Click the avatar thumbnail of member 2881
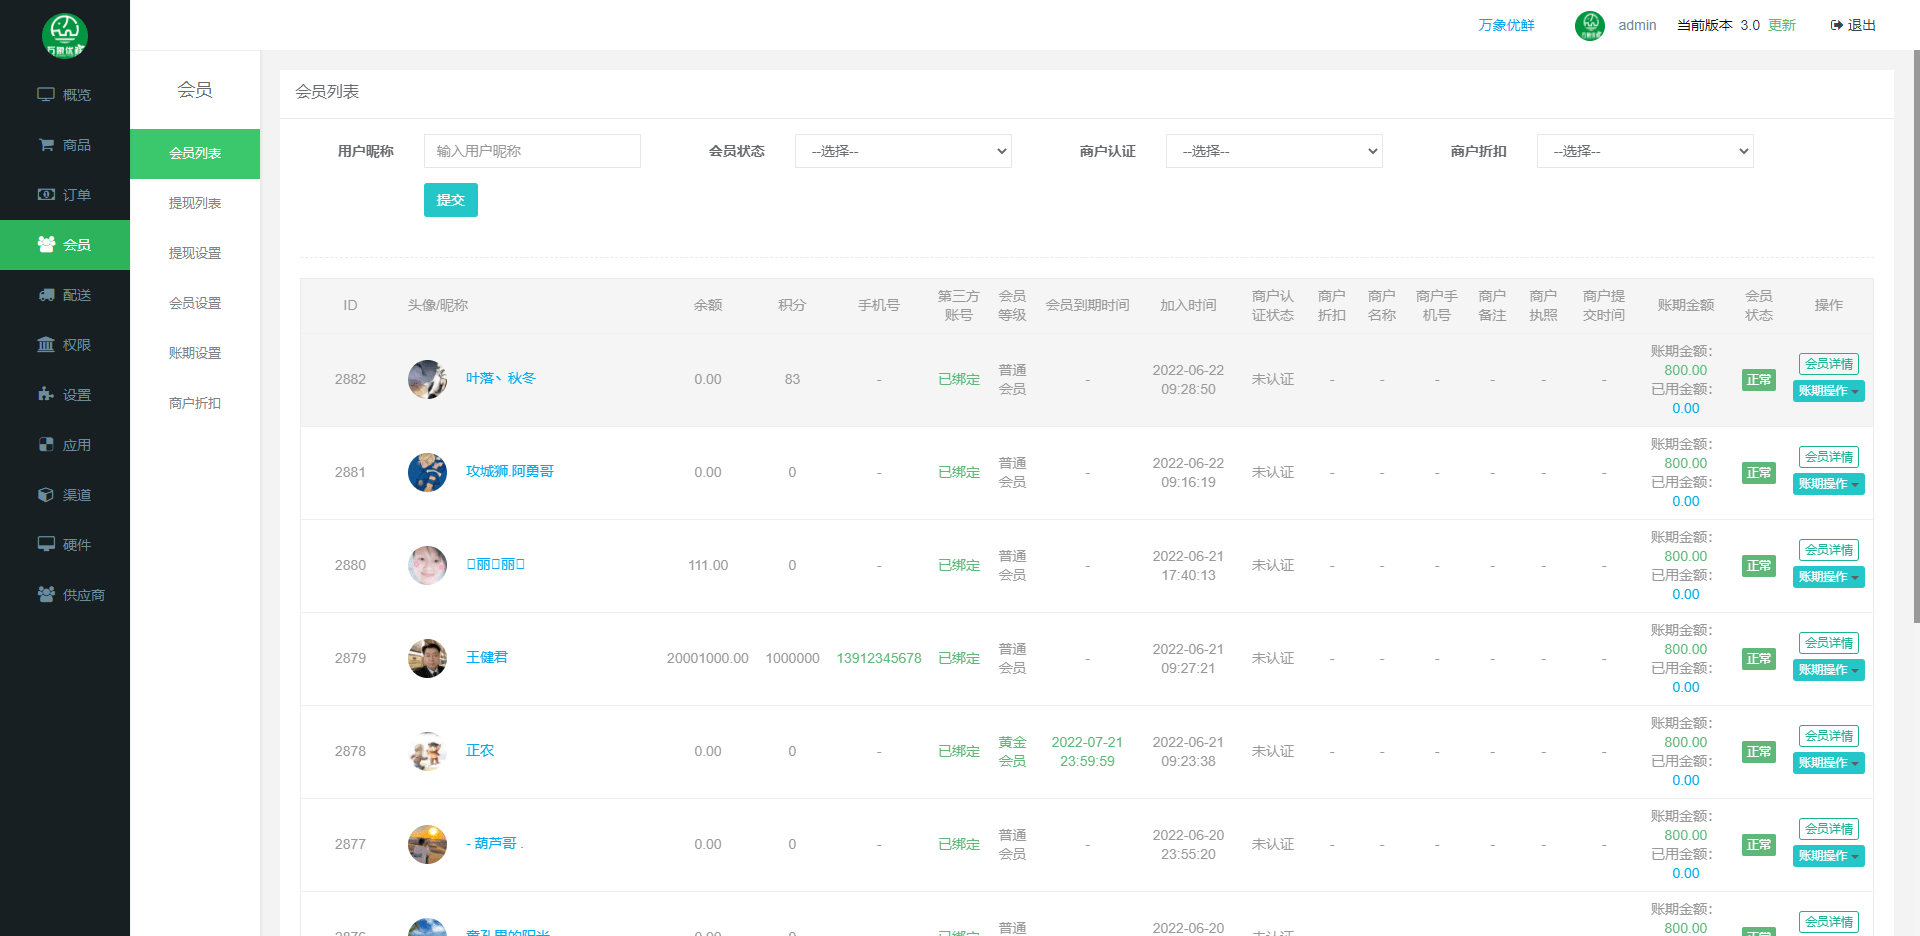The width and height of the screenshot is (1920, 936). 427,472
